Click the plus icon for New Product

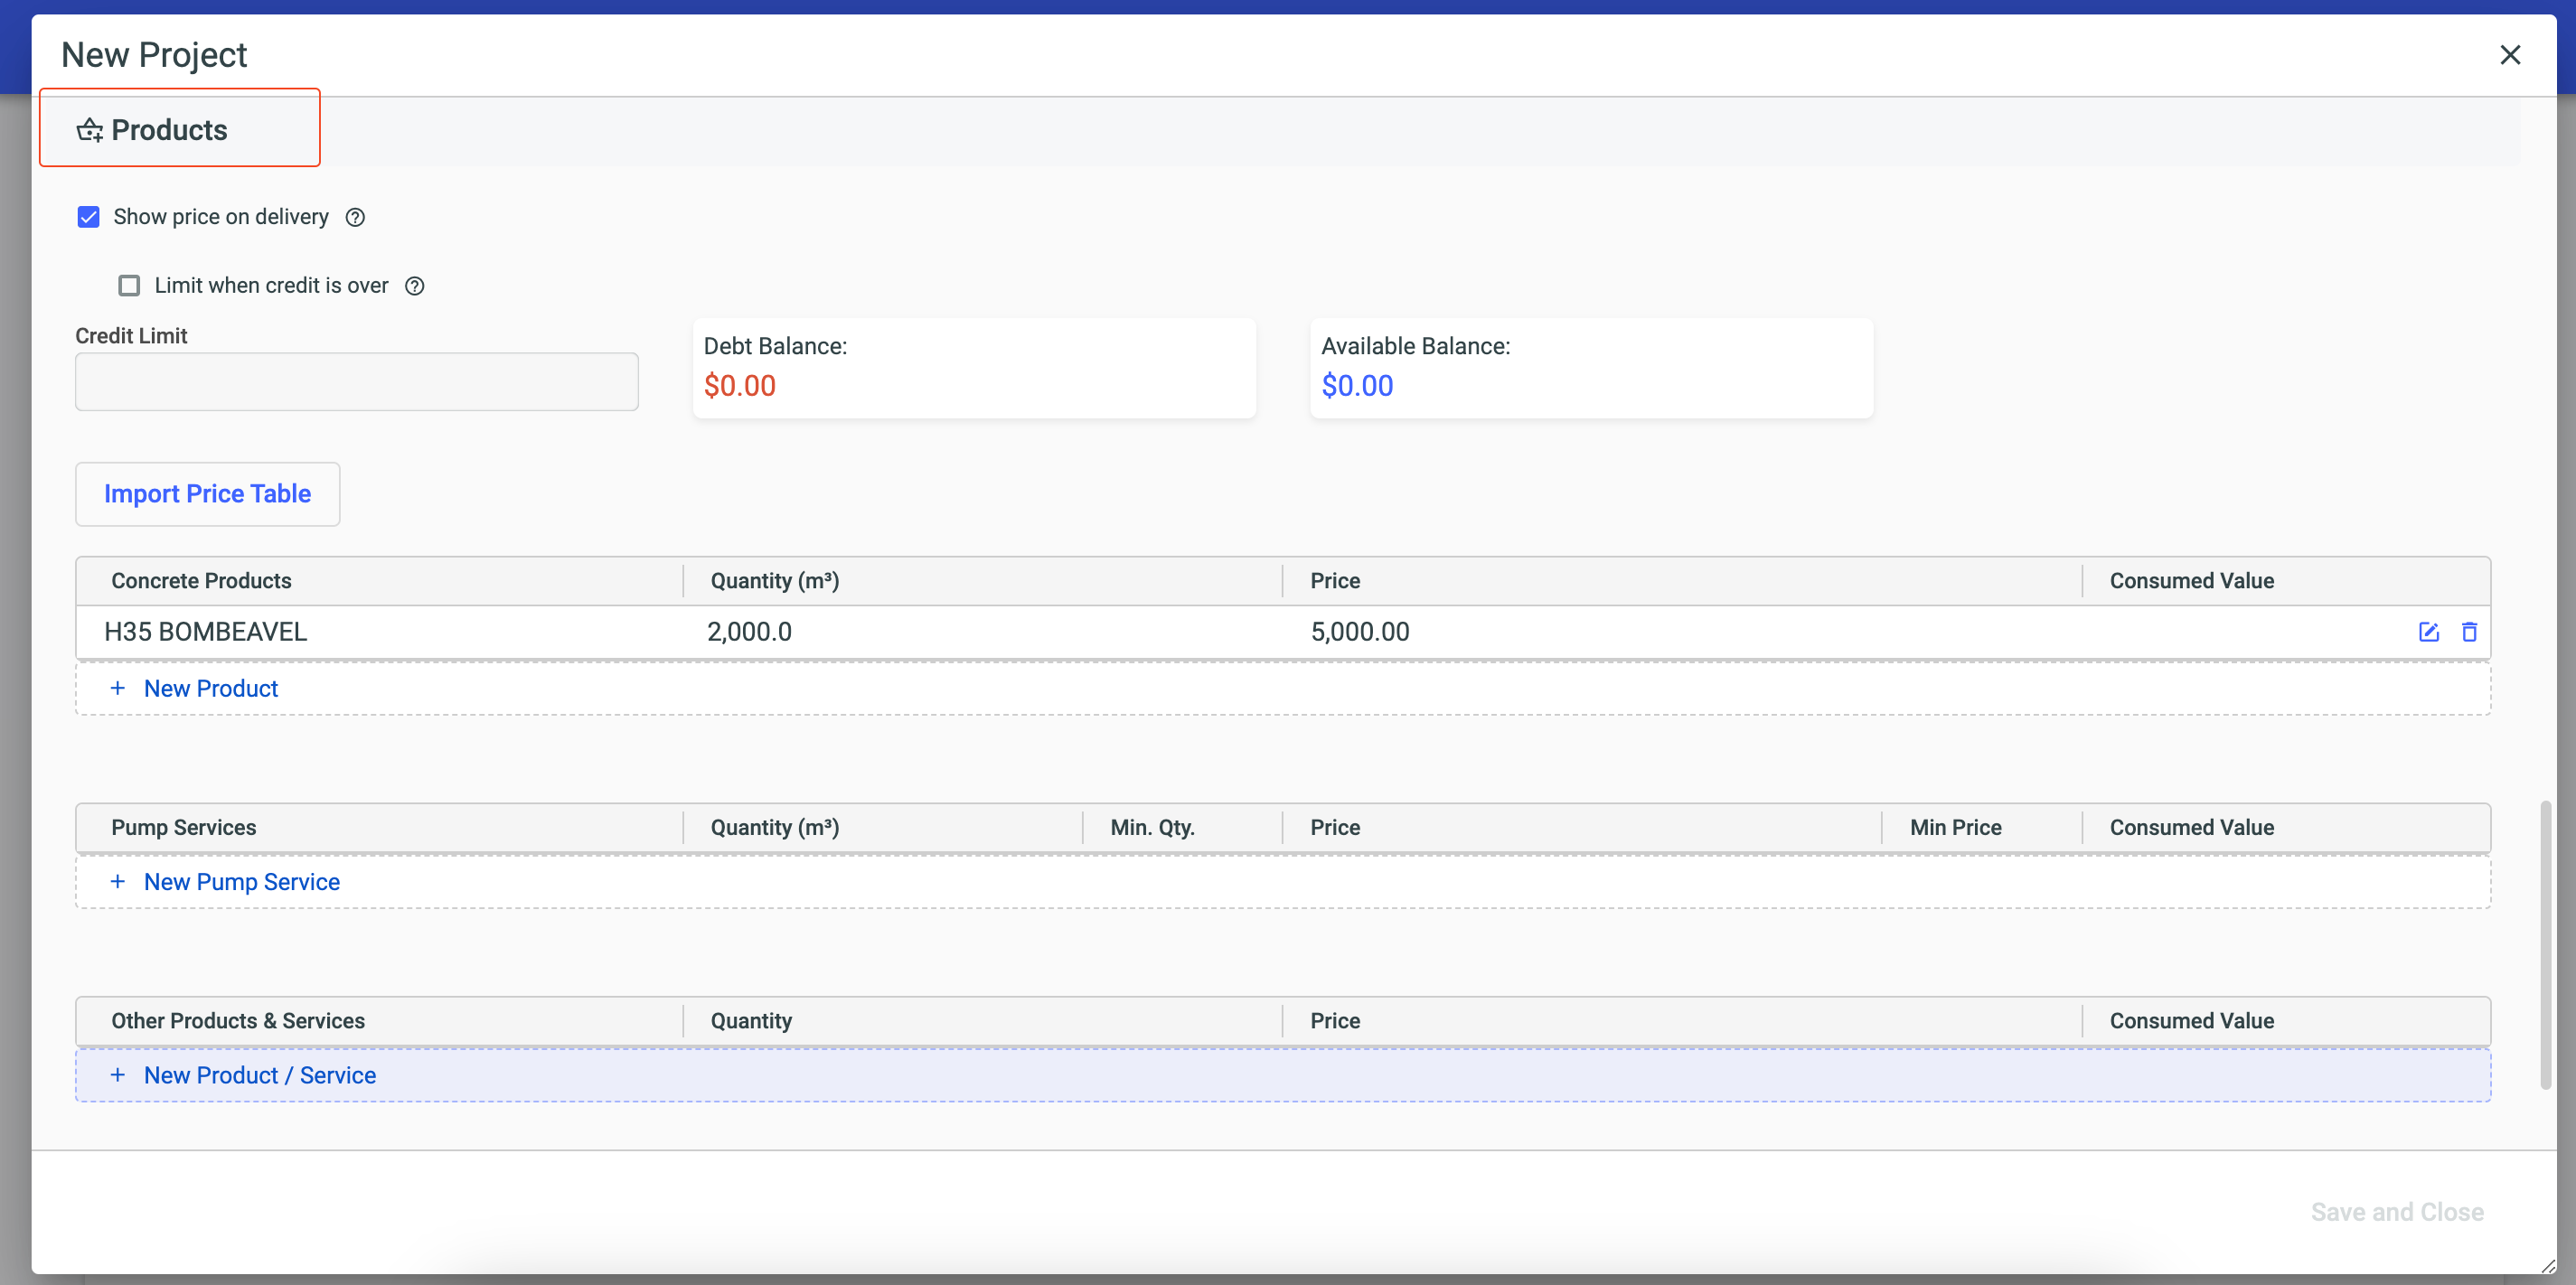[118, 688]
